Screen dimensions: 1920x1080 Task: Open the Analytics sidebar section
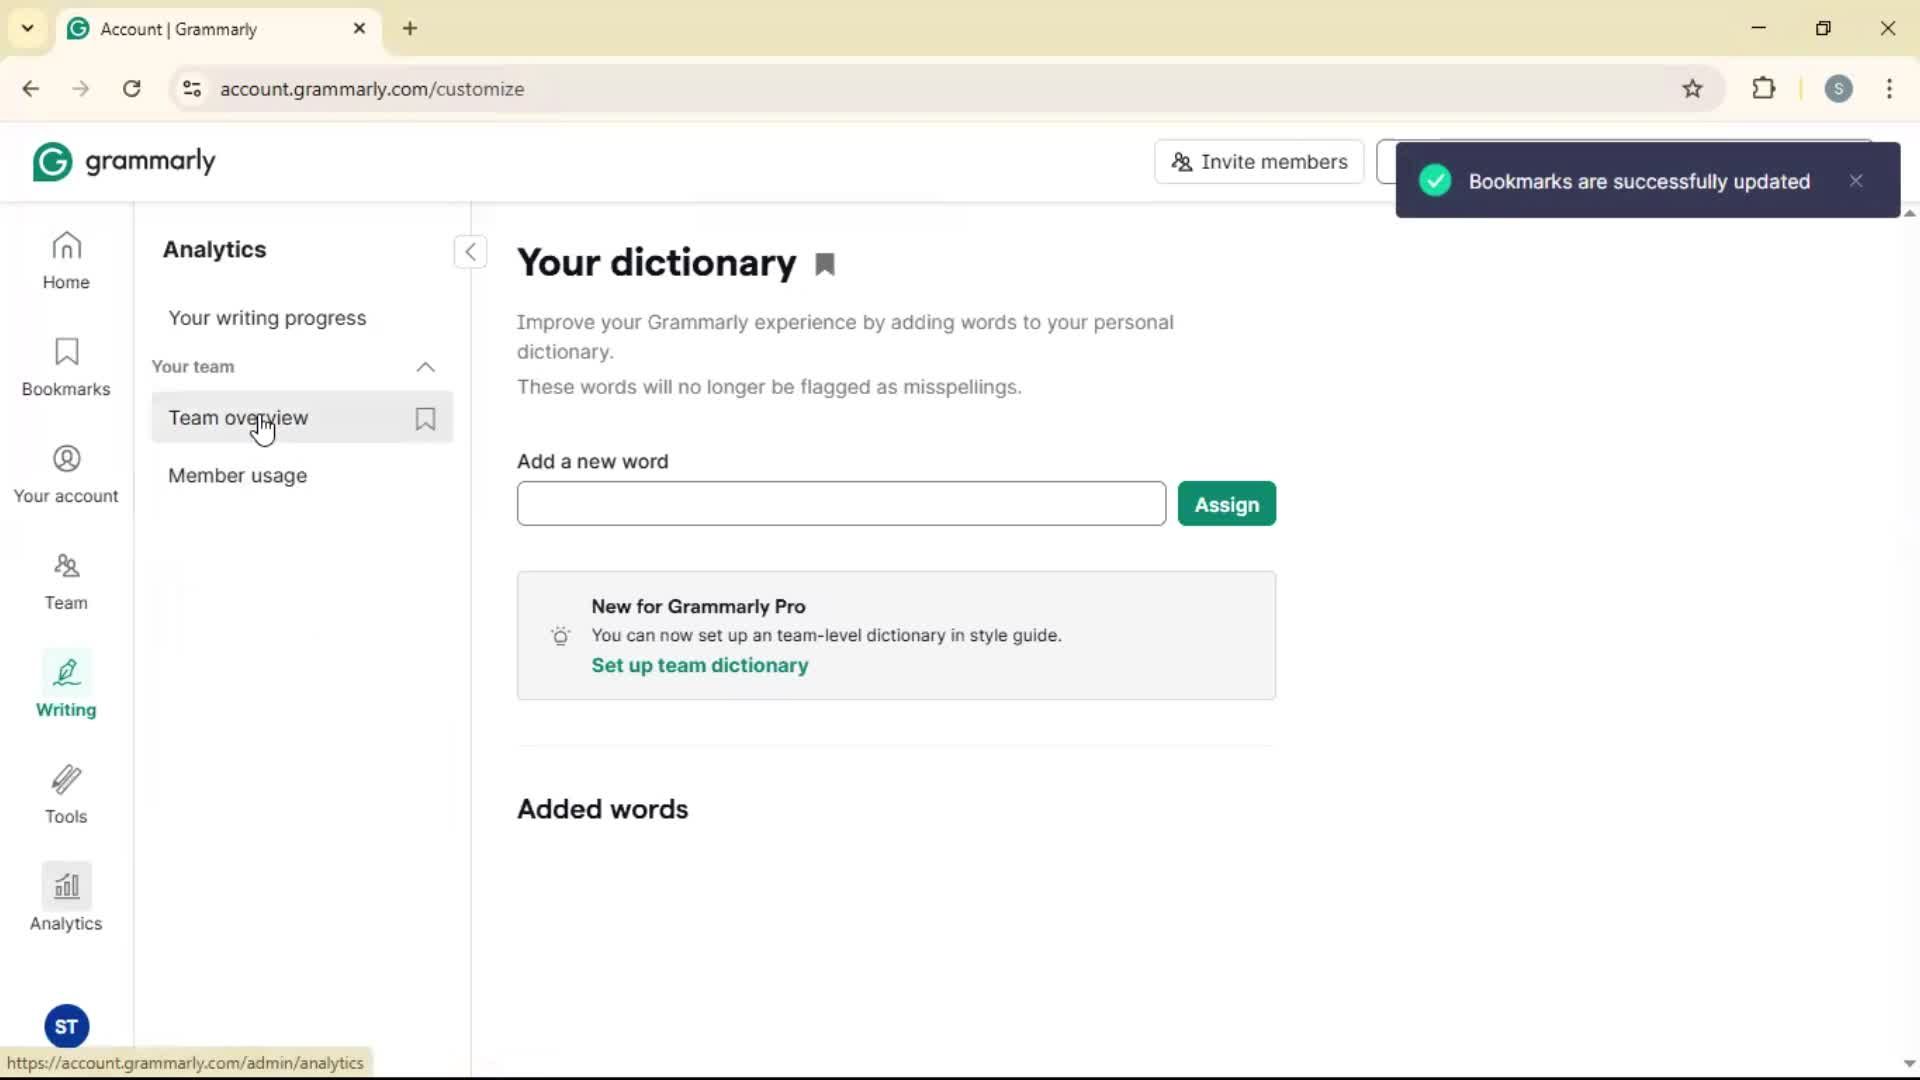point(66,900)
